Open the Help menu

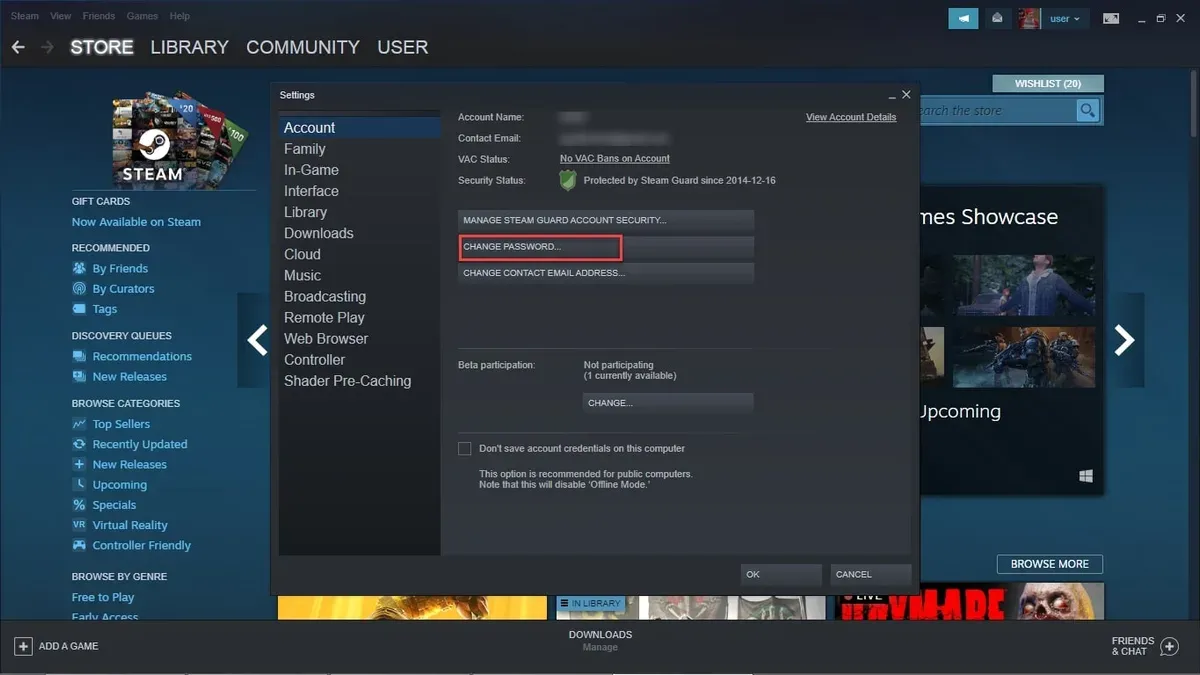point(180,16)
